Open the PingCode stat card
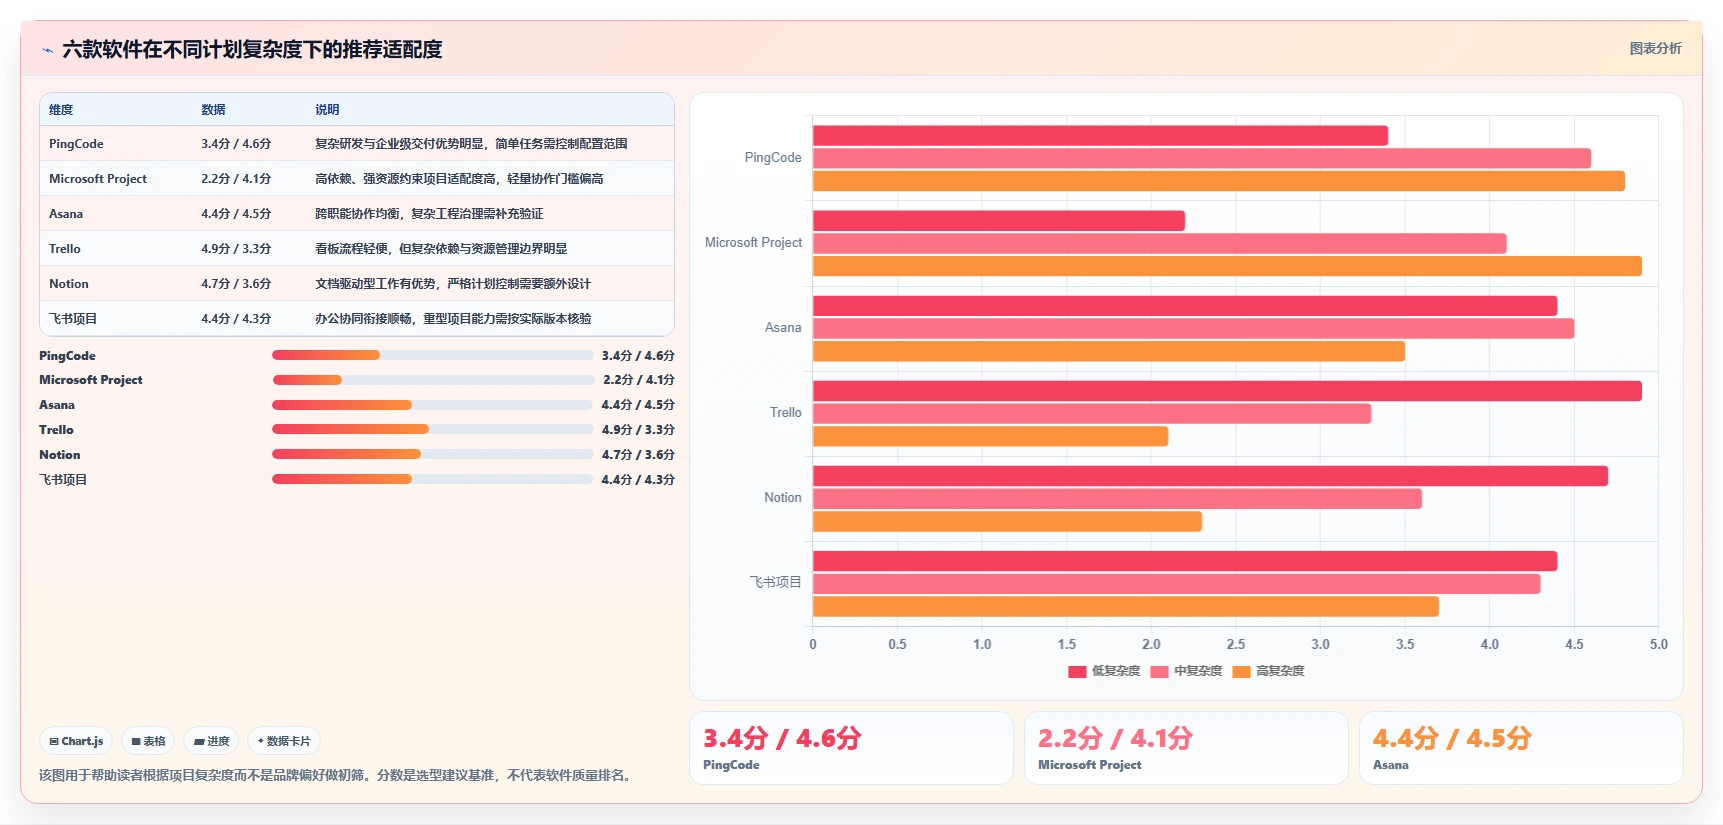The image size is (1723, 825). (851, 748)
